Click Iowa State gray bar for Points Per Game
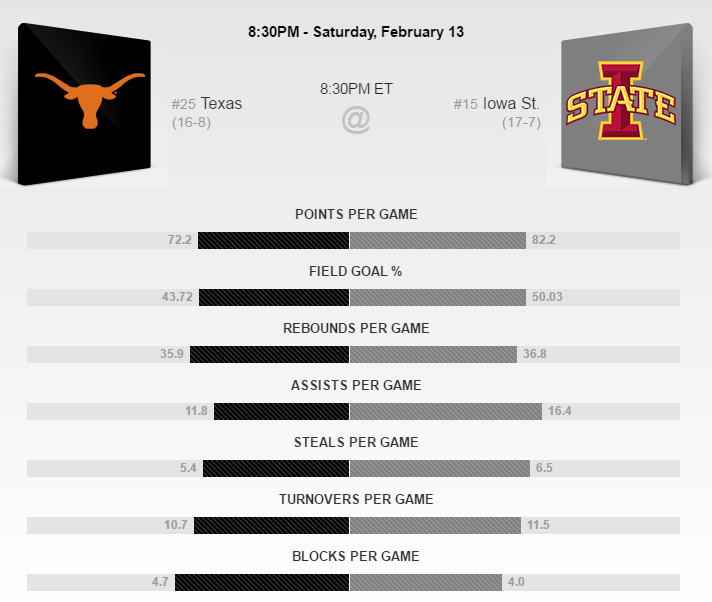712x602 pixels. click(438, 241)
